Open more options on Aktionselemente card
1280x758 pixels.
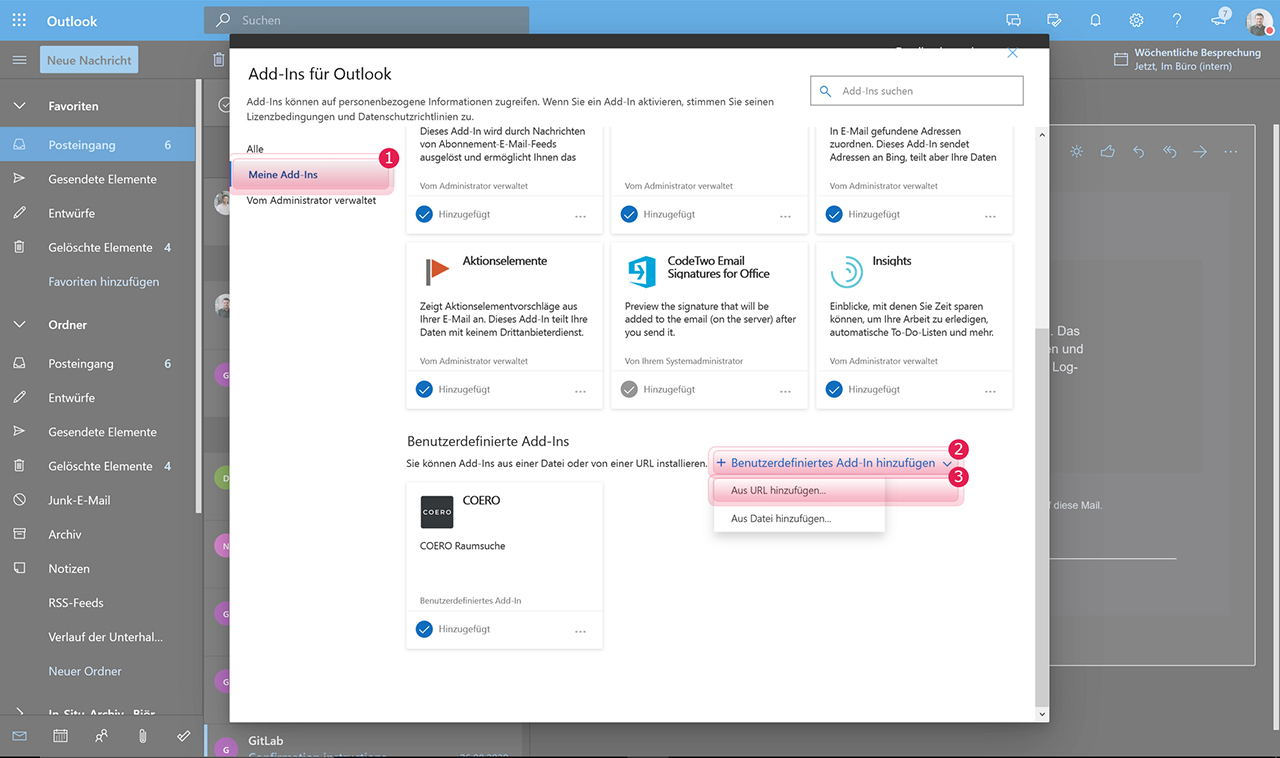coord(580,391)
